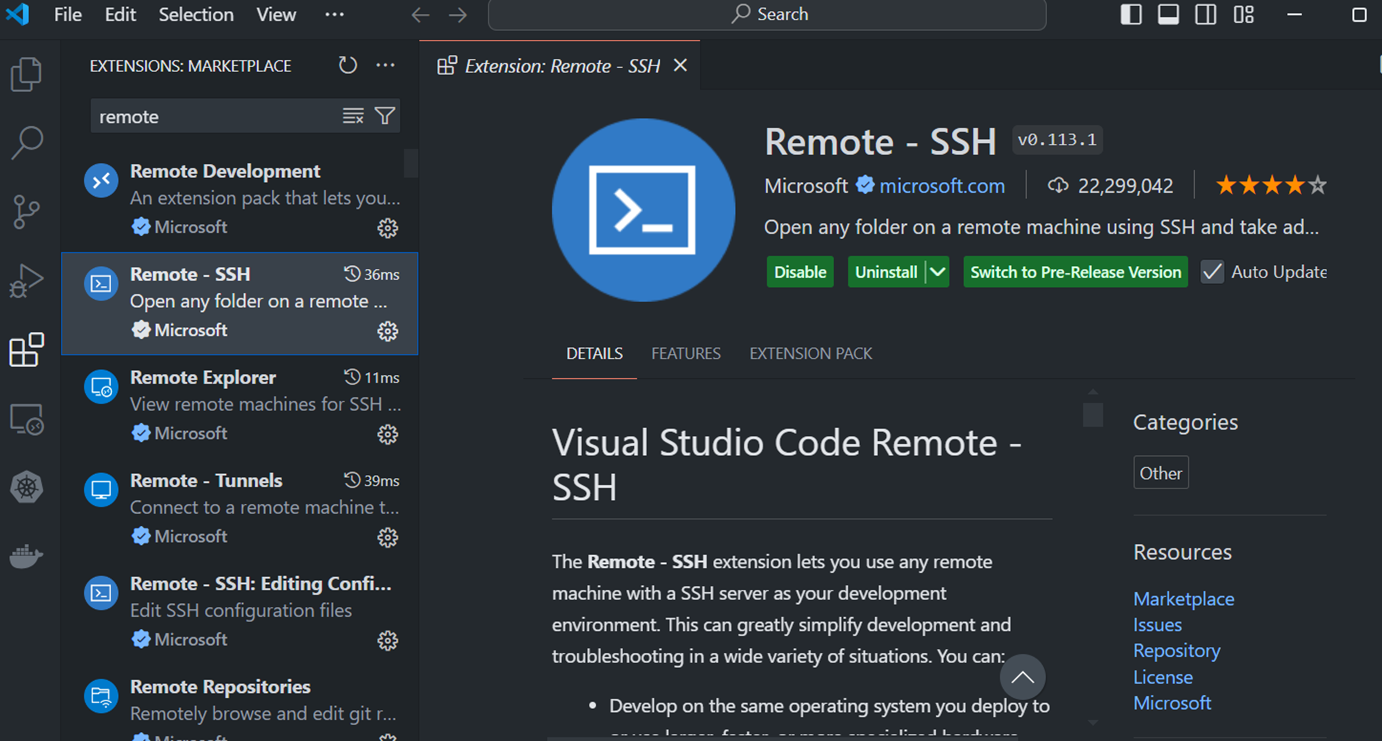Image resolution: width=1382 pixels, height=741 pixels.
Task: Open manage gear for Remote - SSH
Action: pyautogui.click(x=388, y=331)
